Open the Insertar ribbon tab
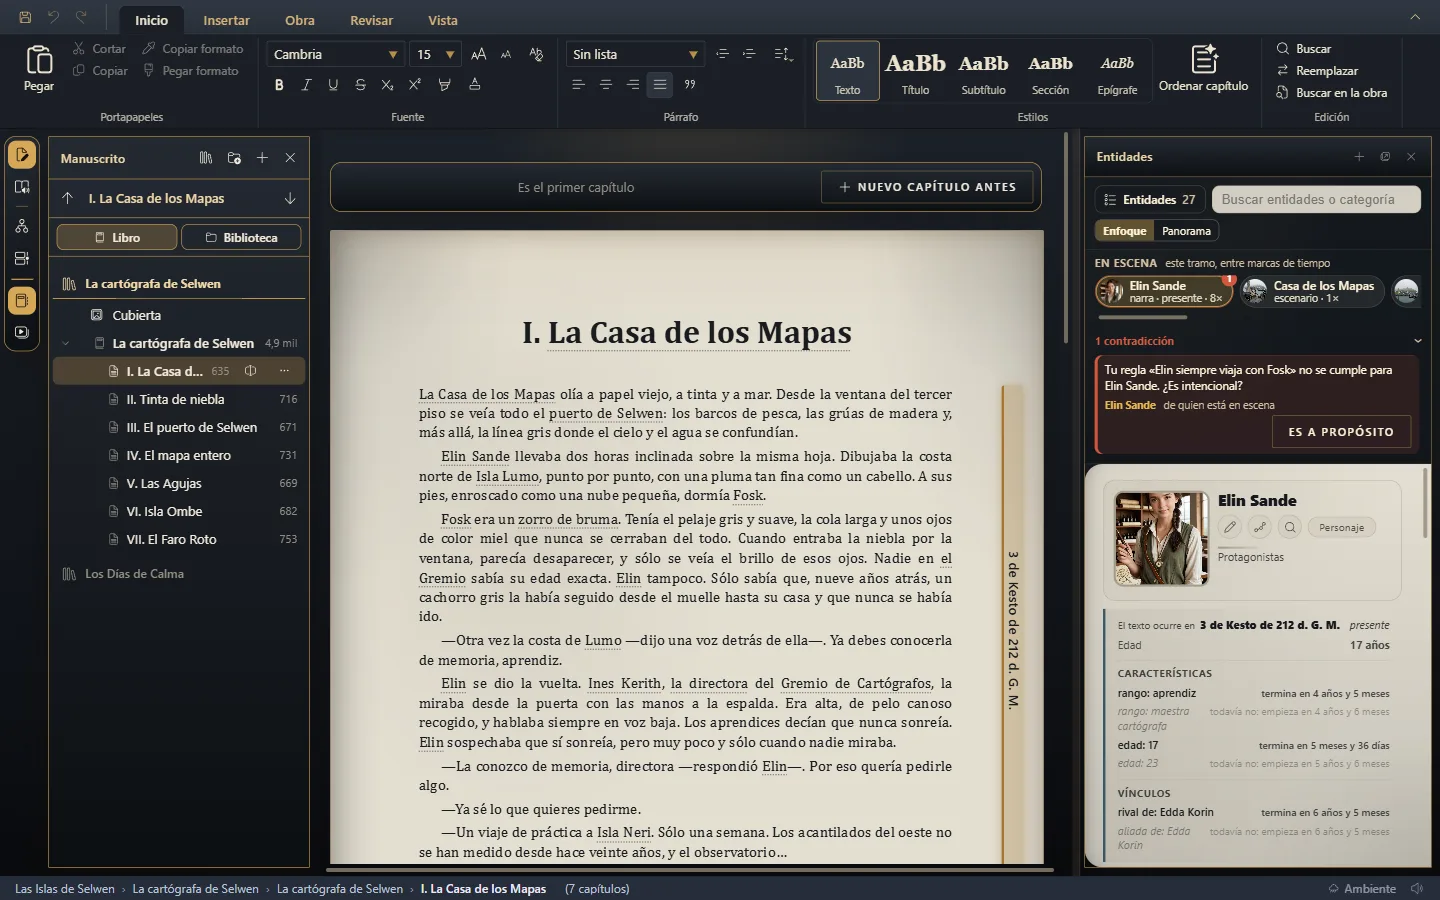Image resolution: width=1440 pixels, height=900 pixels. coord(226,20)
